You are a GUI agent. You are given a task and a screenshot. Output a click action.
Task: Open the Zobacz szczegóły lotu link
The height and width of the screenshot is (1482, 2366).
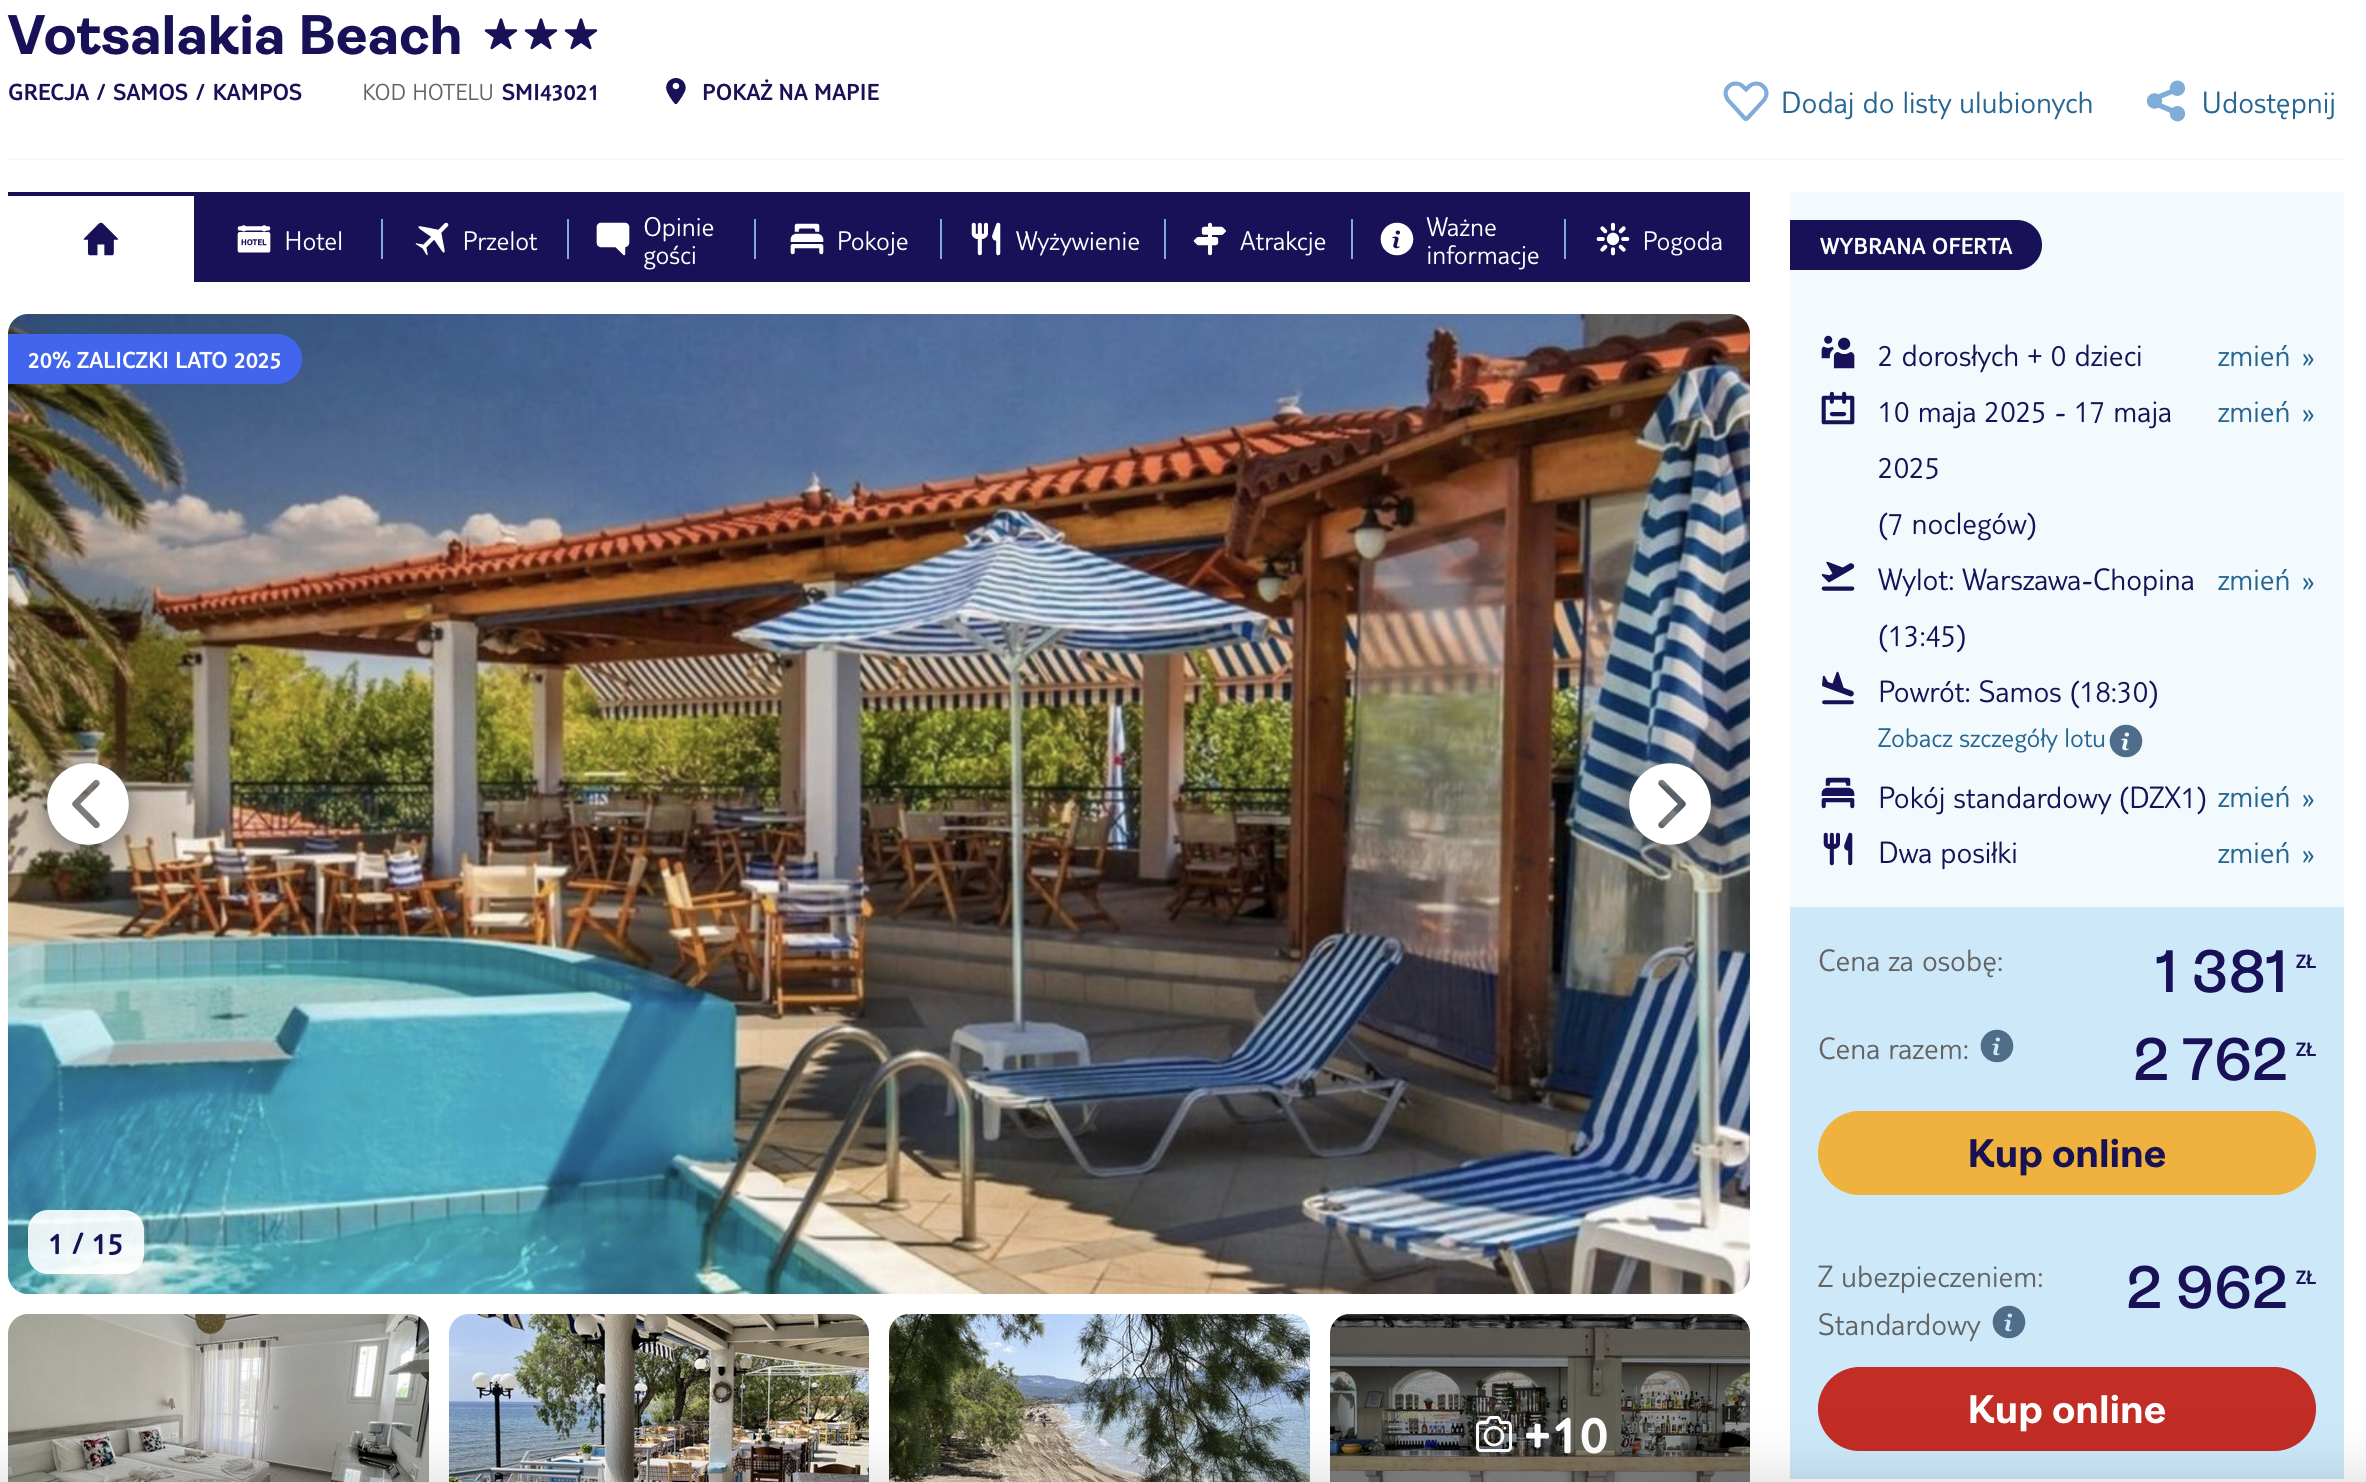point(1991,739)
